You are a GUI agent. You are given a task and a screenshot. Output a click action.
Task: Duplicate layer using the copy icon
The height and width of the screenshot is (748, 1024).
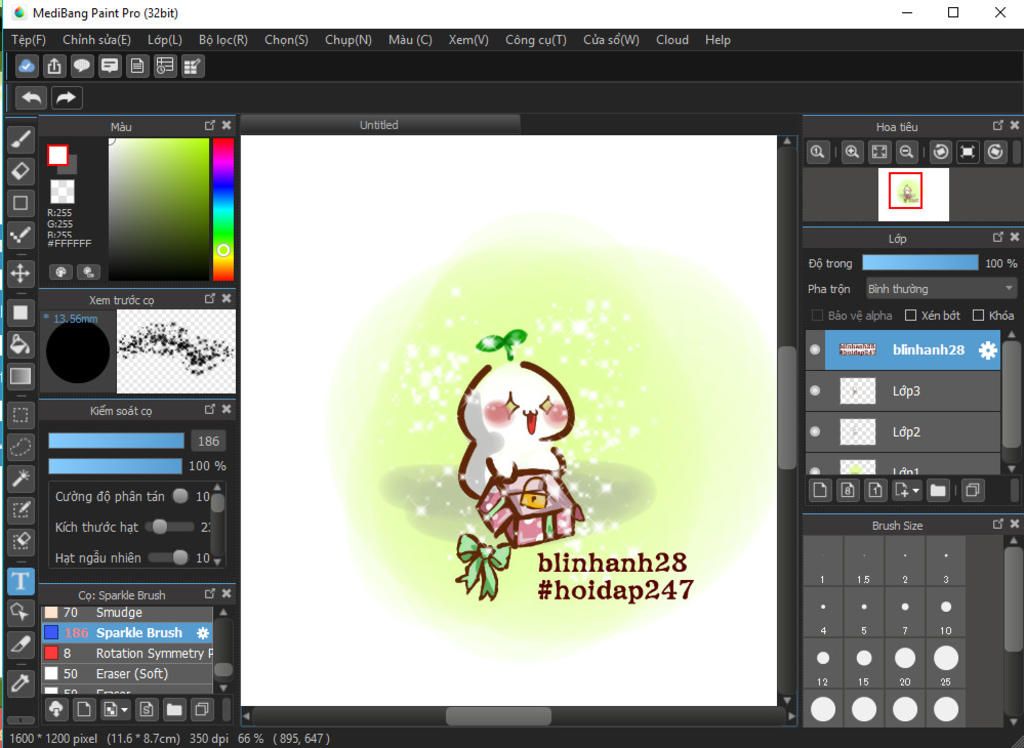point(972,490)
